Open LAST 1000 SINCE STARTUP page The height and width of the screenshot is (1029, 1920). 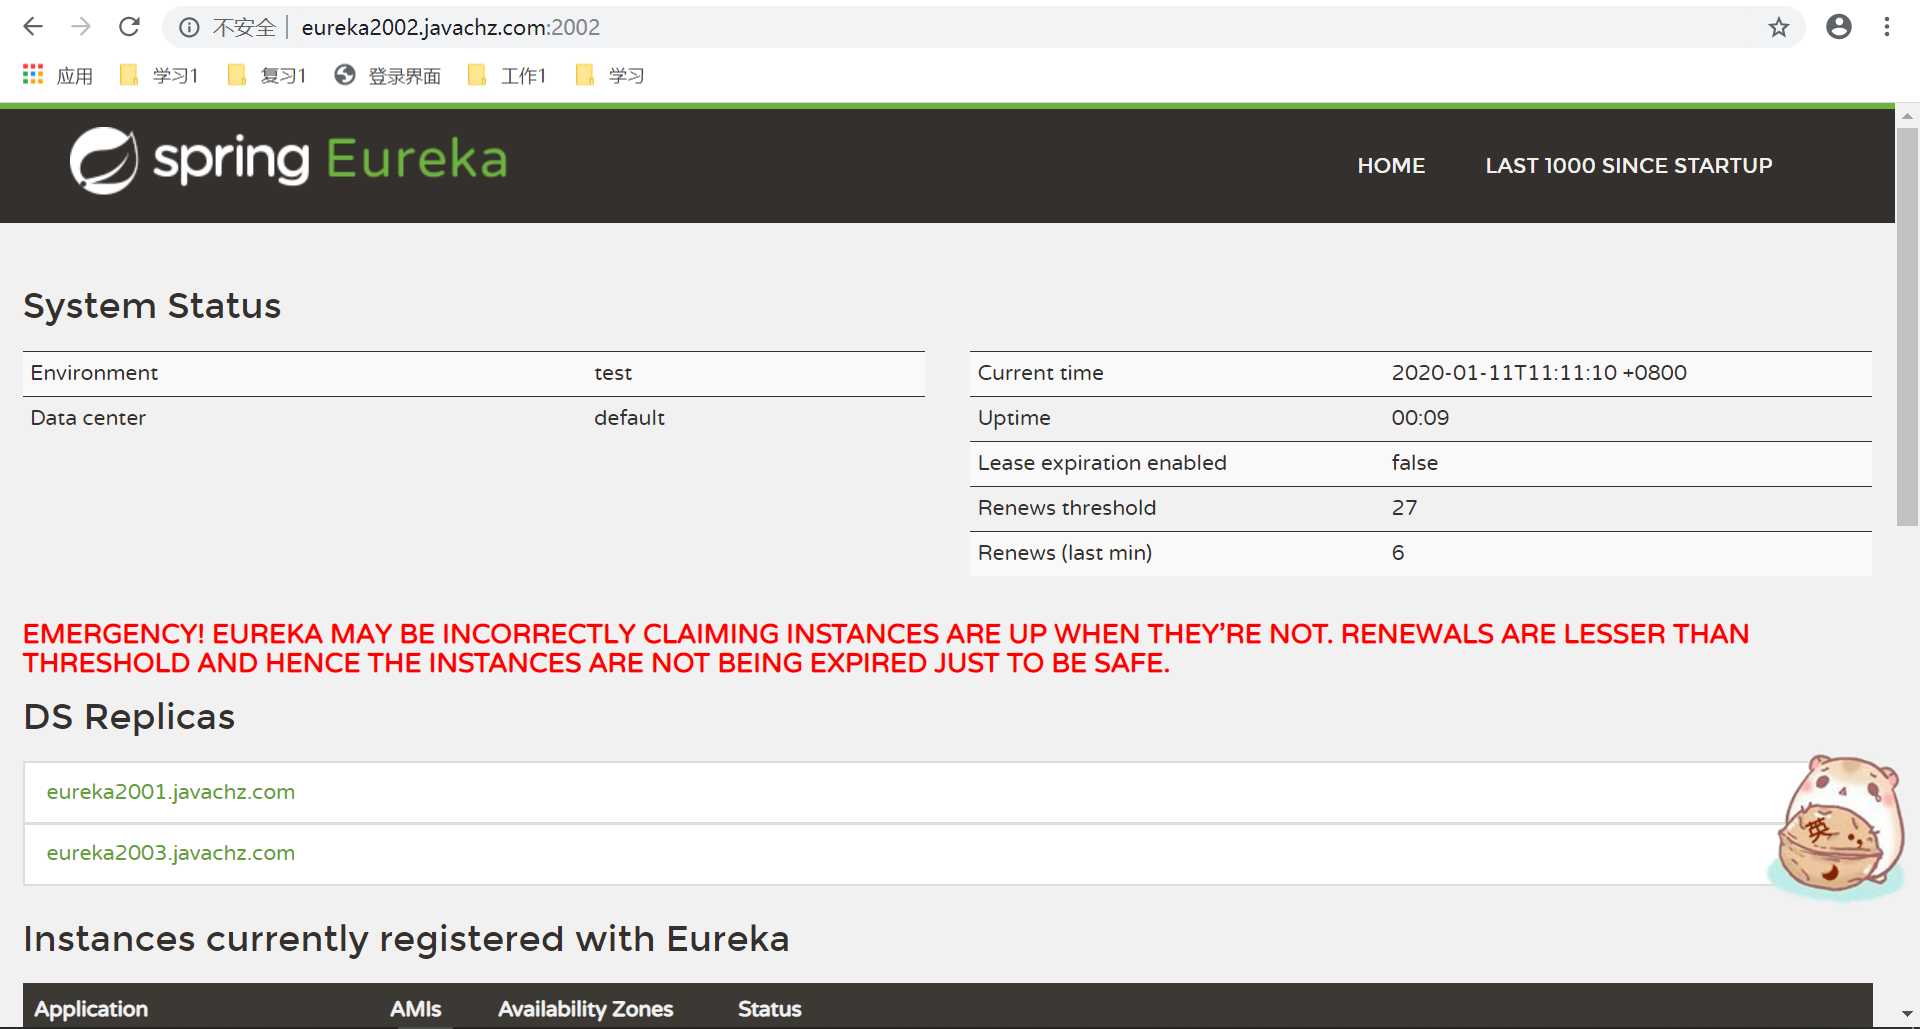1628,166
